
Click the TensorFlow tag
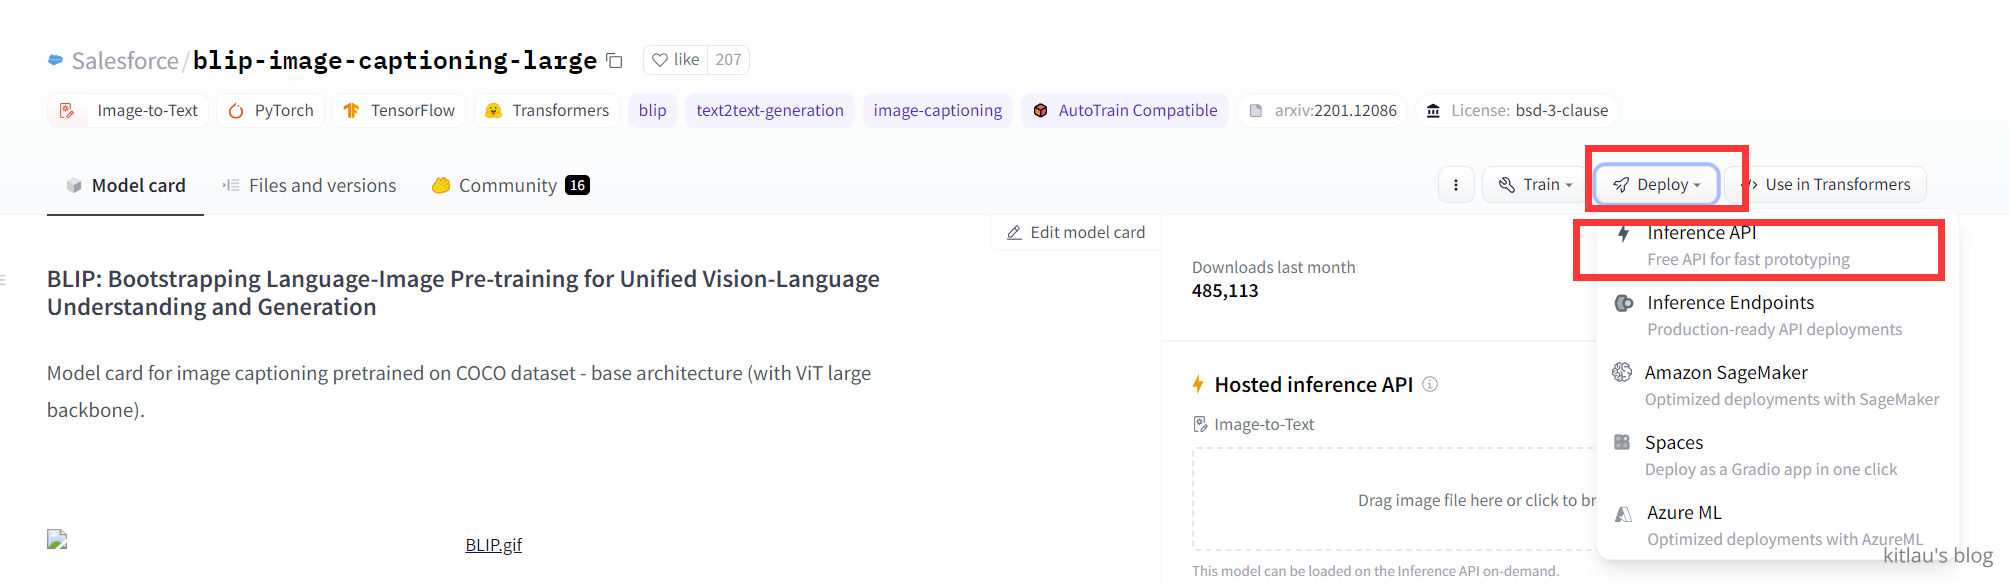click(x=399, y=110)
